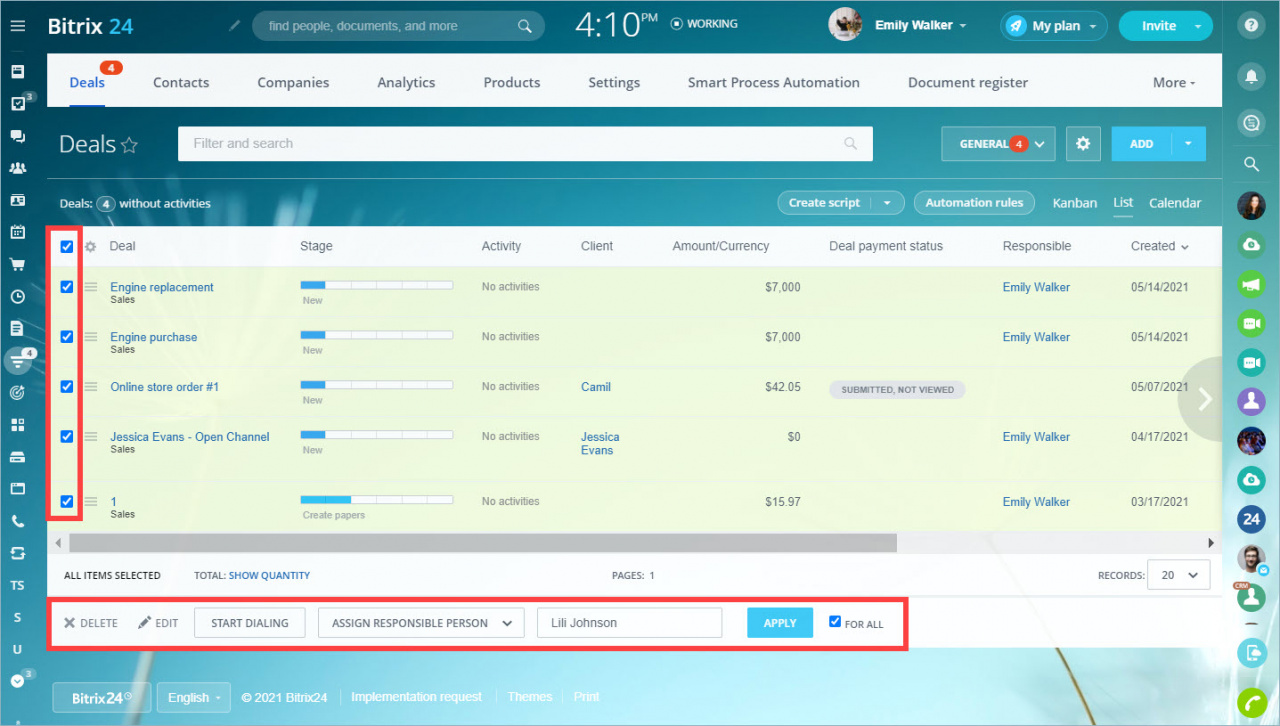The image size is (1280, 726).
Task: Open Smart Process Automation tab
Action: click(x=773, y=83)
